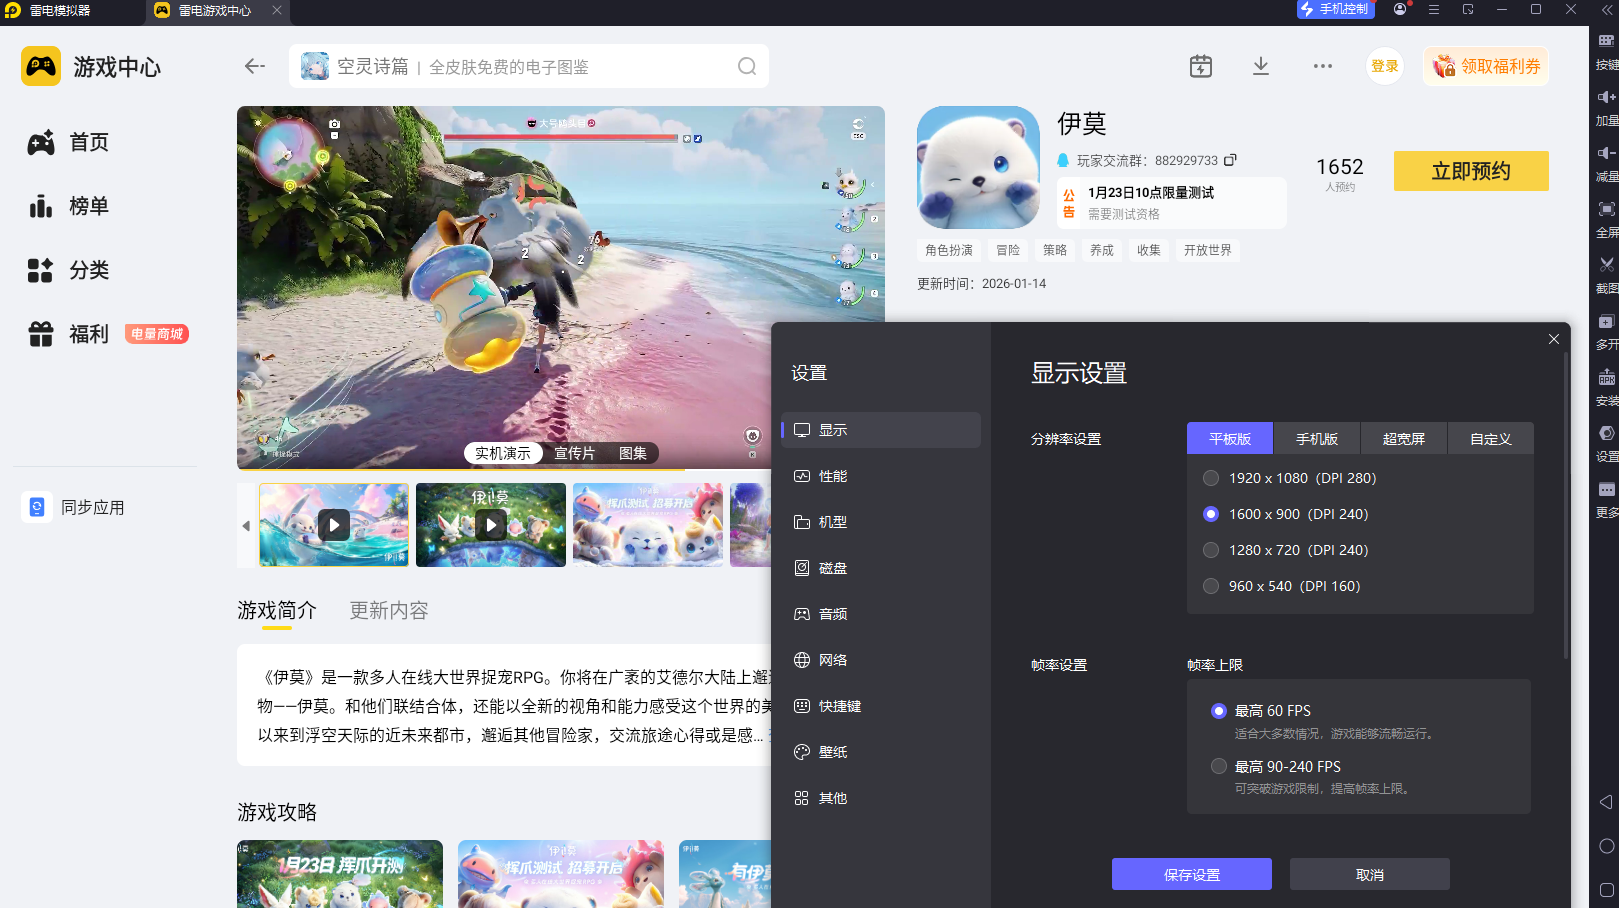
Task: Open the 其他 settings section
Action: [881, 798]
